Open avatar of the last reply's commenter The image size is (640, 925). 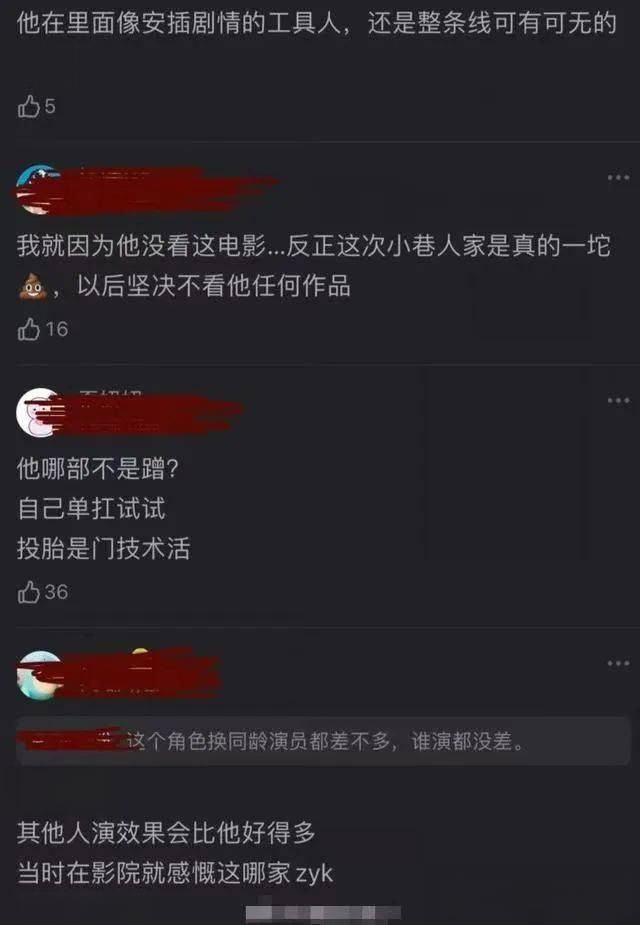(x=39, y=674)
